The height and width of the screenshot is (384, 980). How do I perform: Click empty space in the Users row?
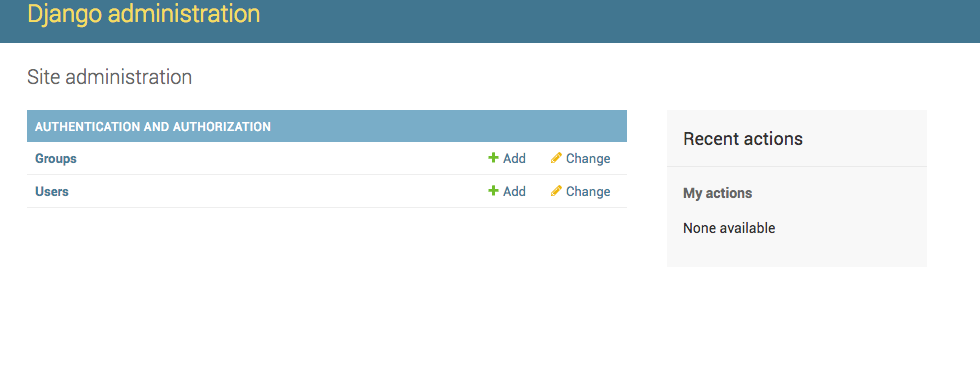click(281, 191)
